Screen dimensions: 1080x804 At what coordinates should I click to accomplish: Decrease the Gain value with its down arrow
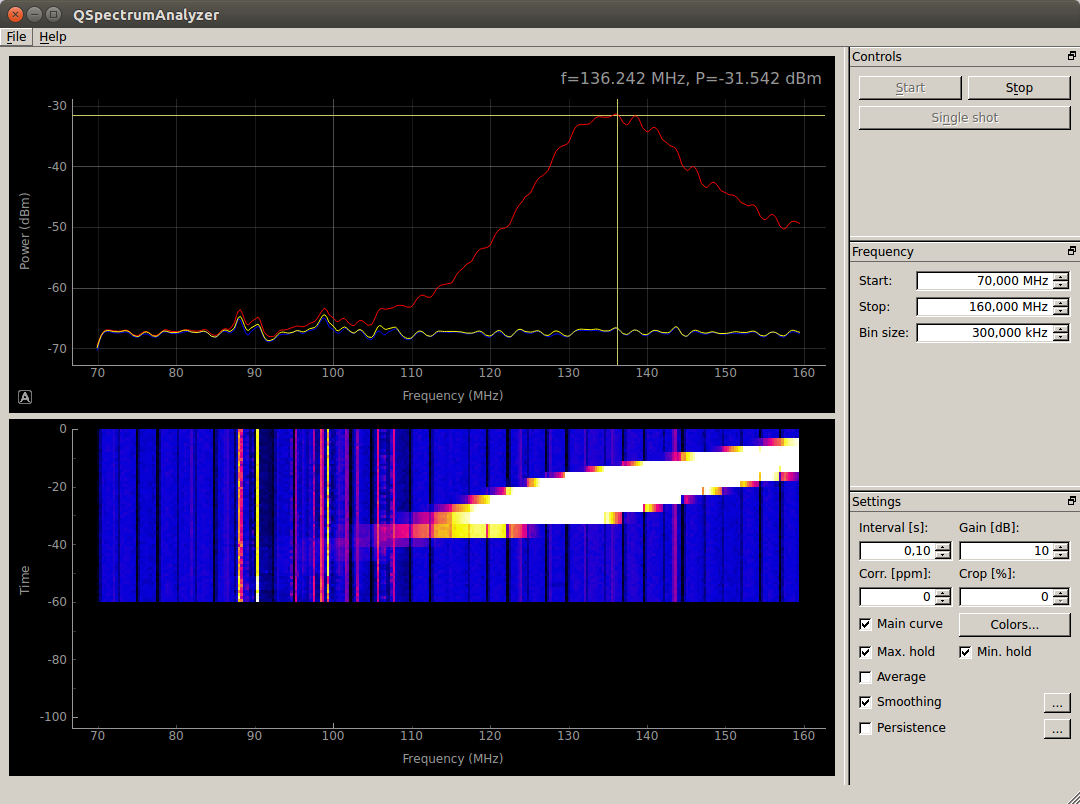point(1061,555)
